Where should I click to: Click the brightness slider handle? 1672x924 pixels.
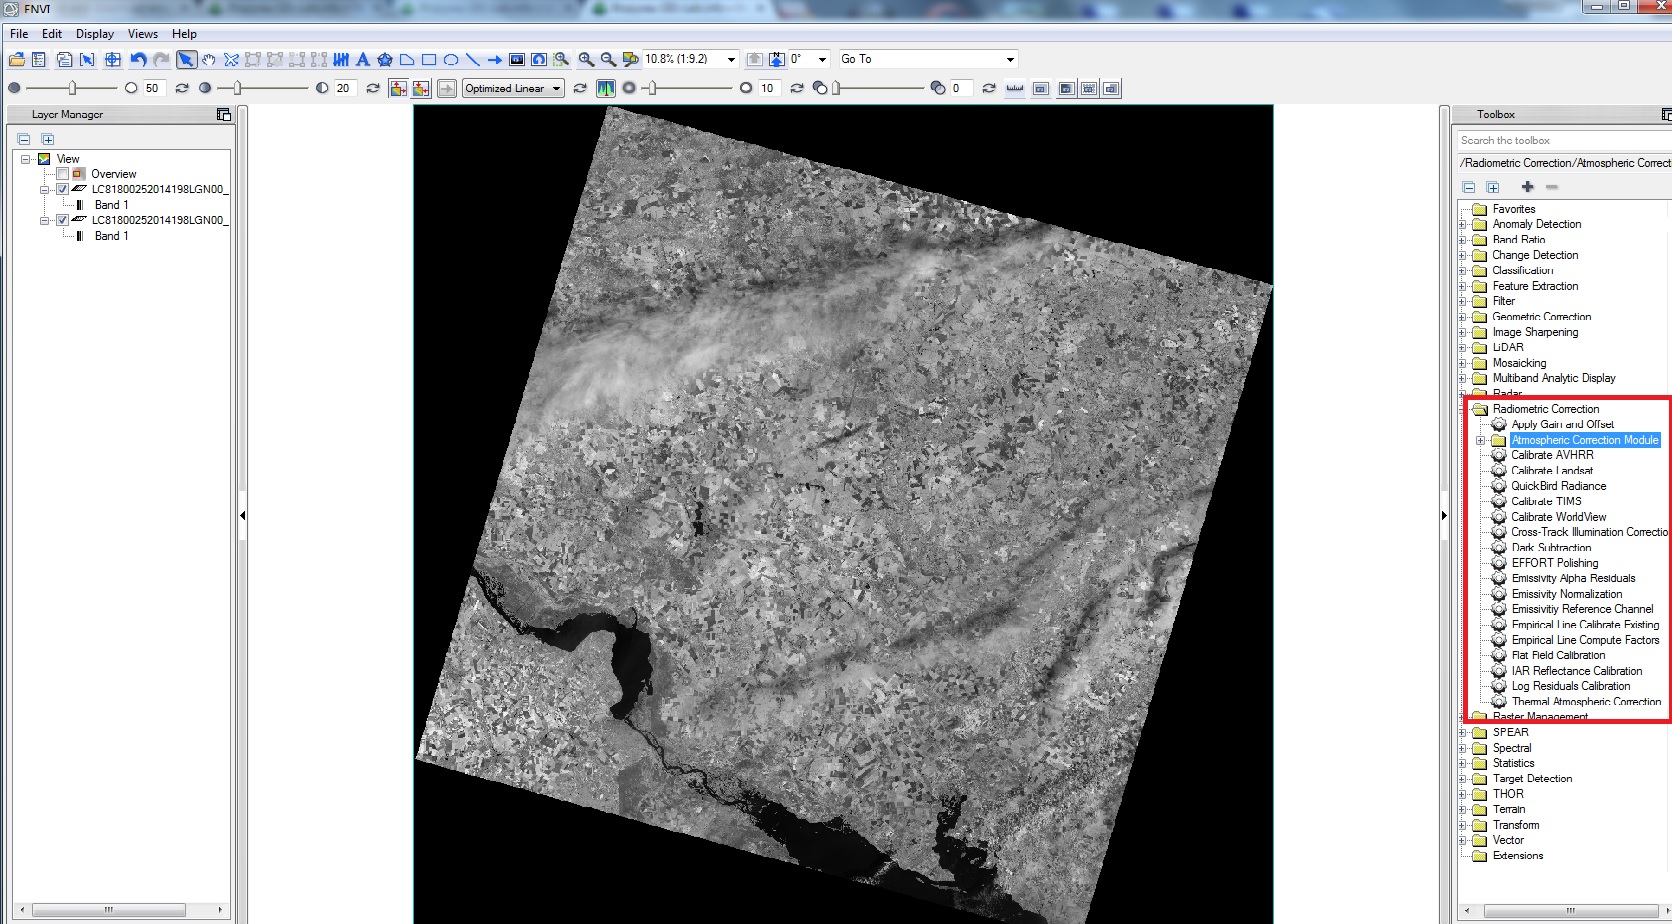tap(72, 89)
